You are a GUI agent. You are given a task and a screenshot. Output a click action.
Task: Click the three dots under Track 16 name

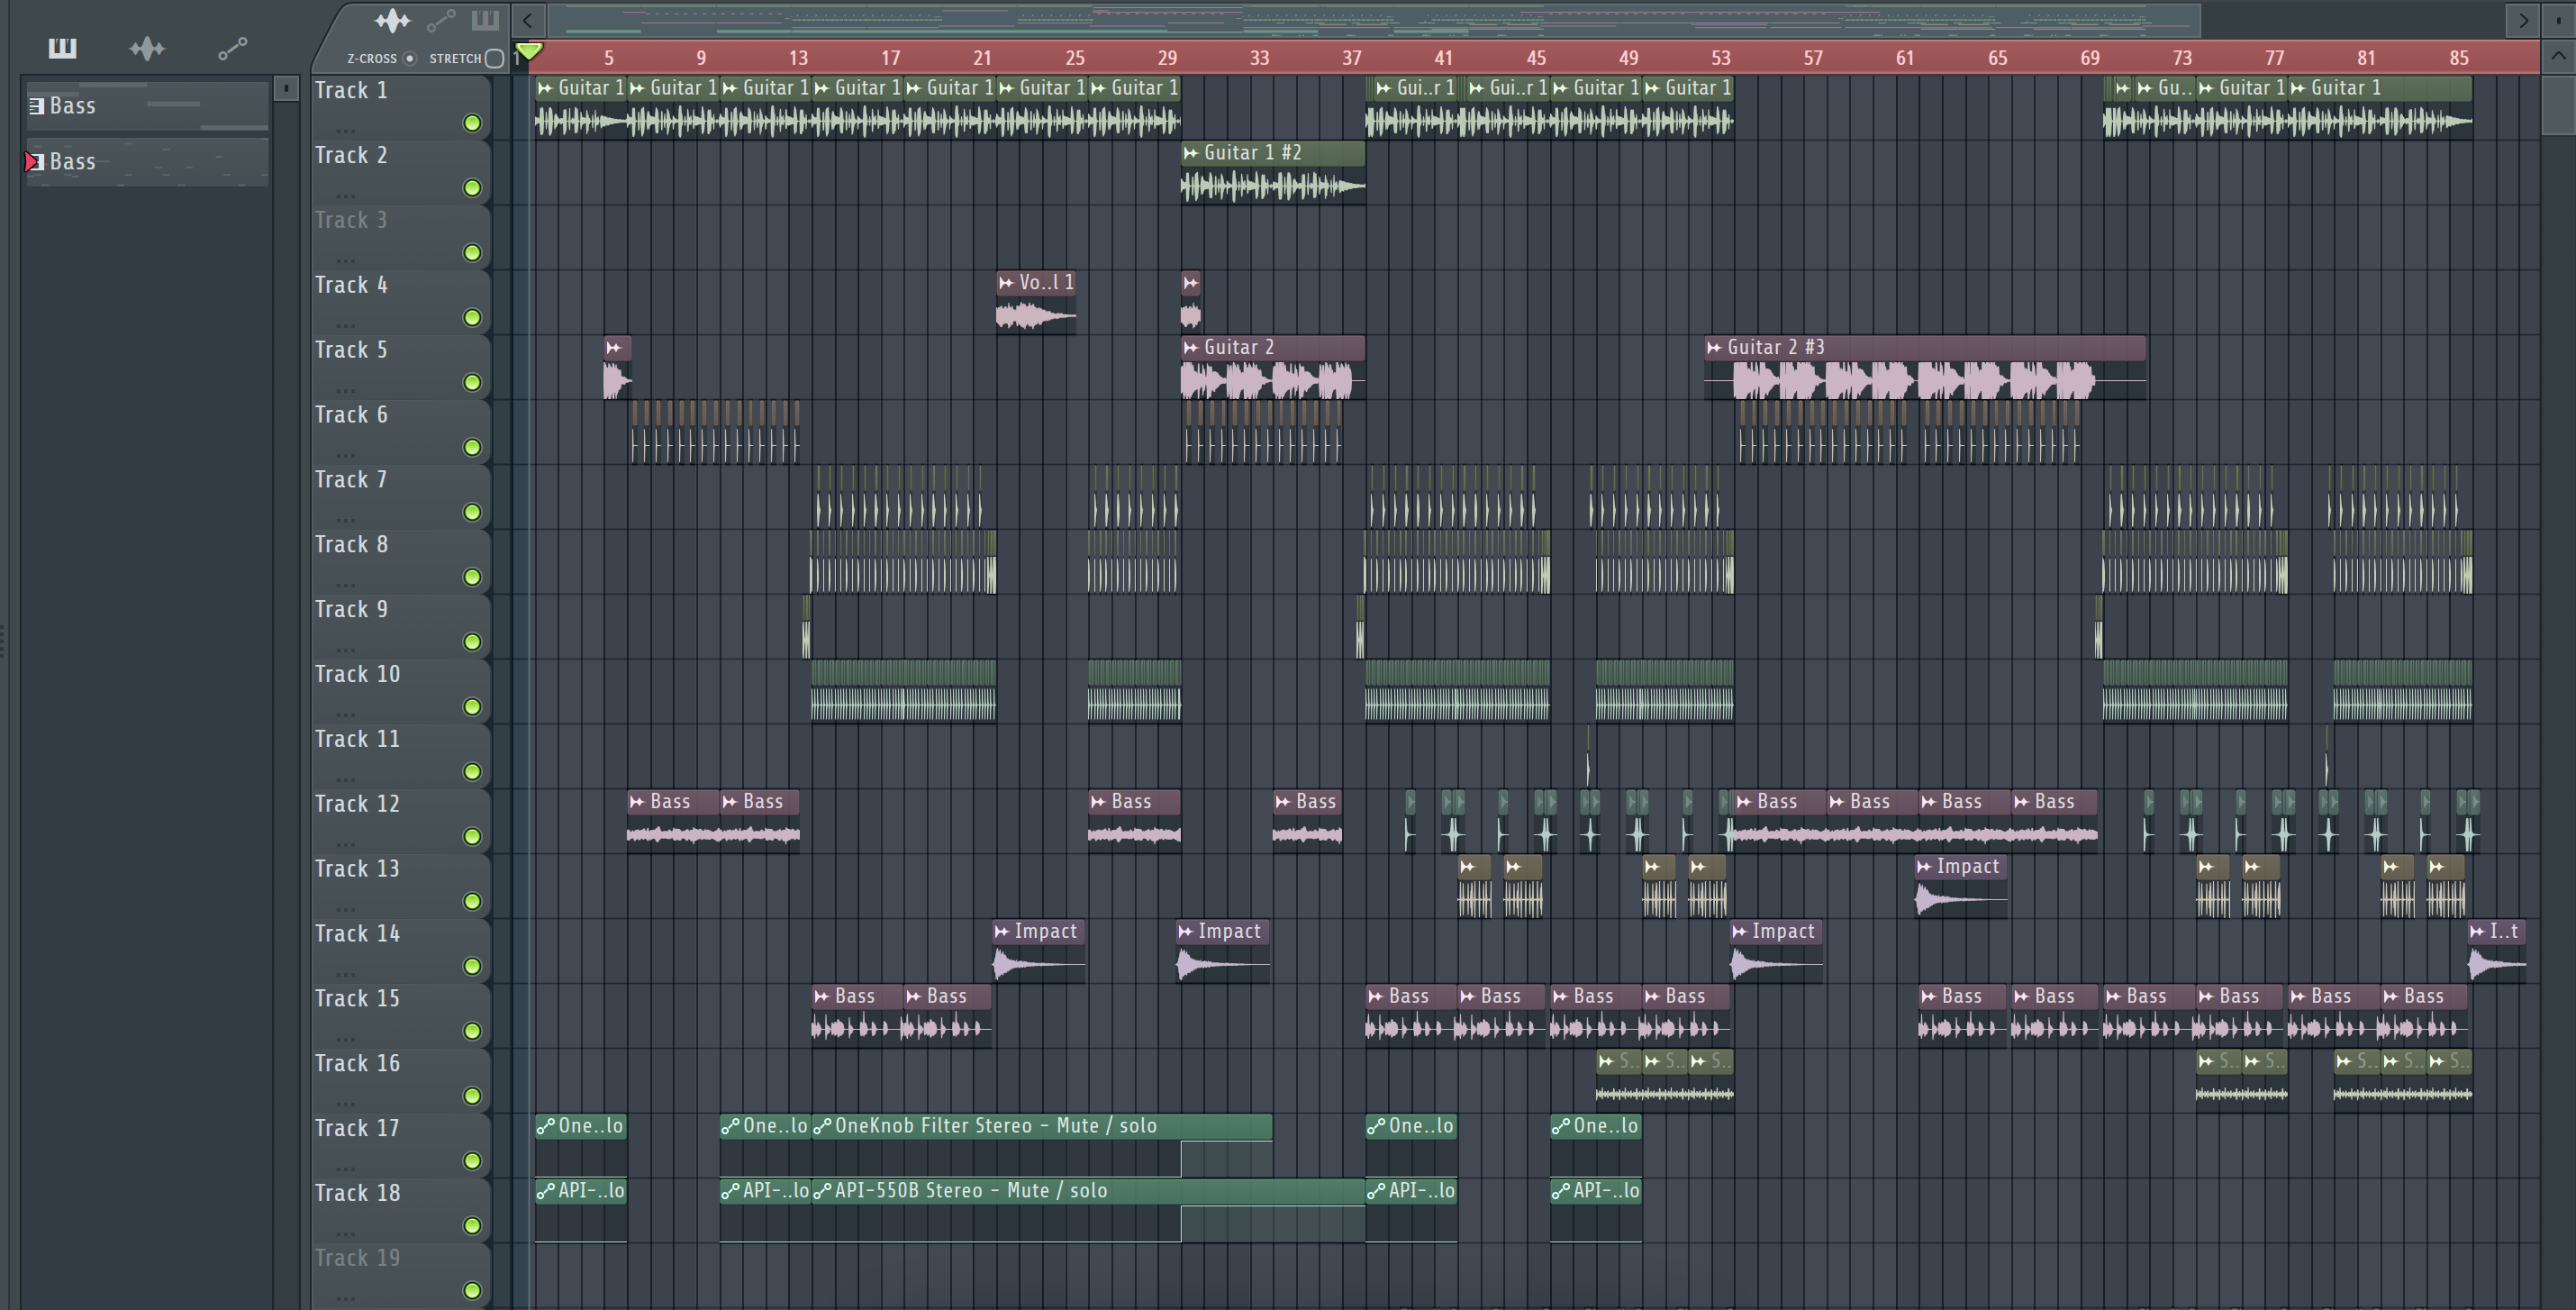(x=346, y=1104)
